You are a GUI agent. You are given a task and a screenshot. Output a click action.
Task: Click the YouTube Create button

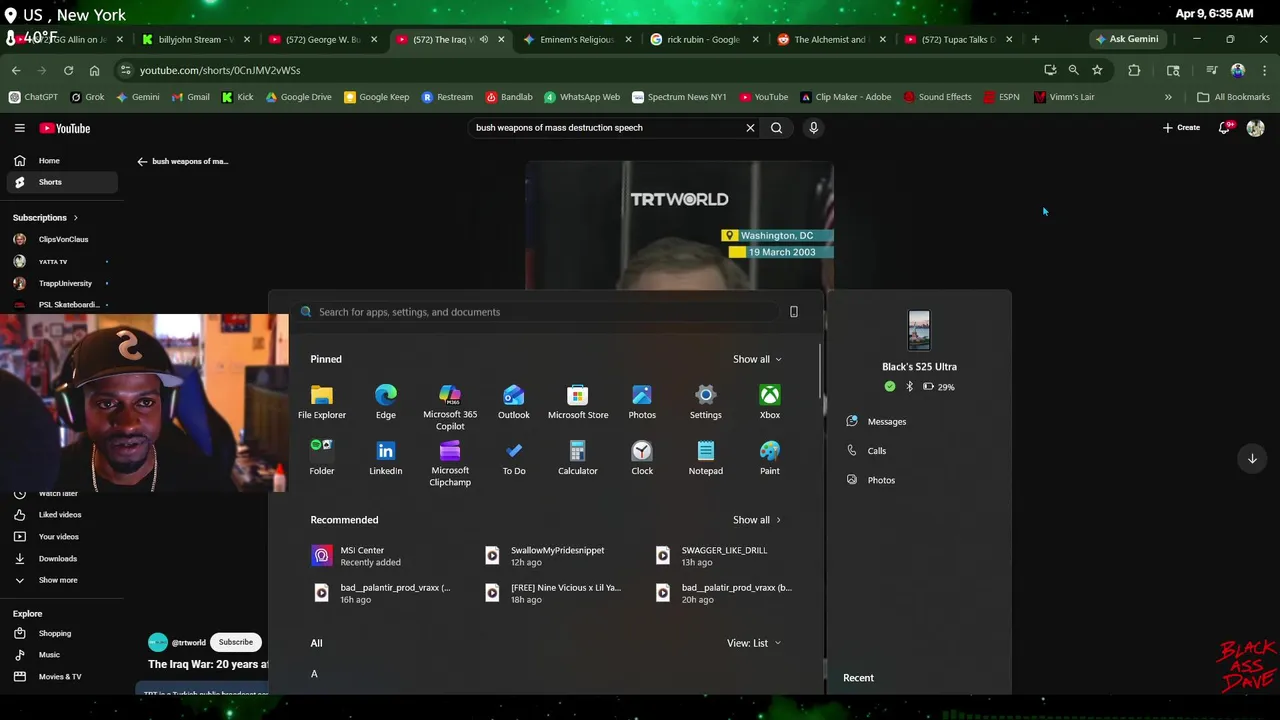(1181, 128)
